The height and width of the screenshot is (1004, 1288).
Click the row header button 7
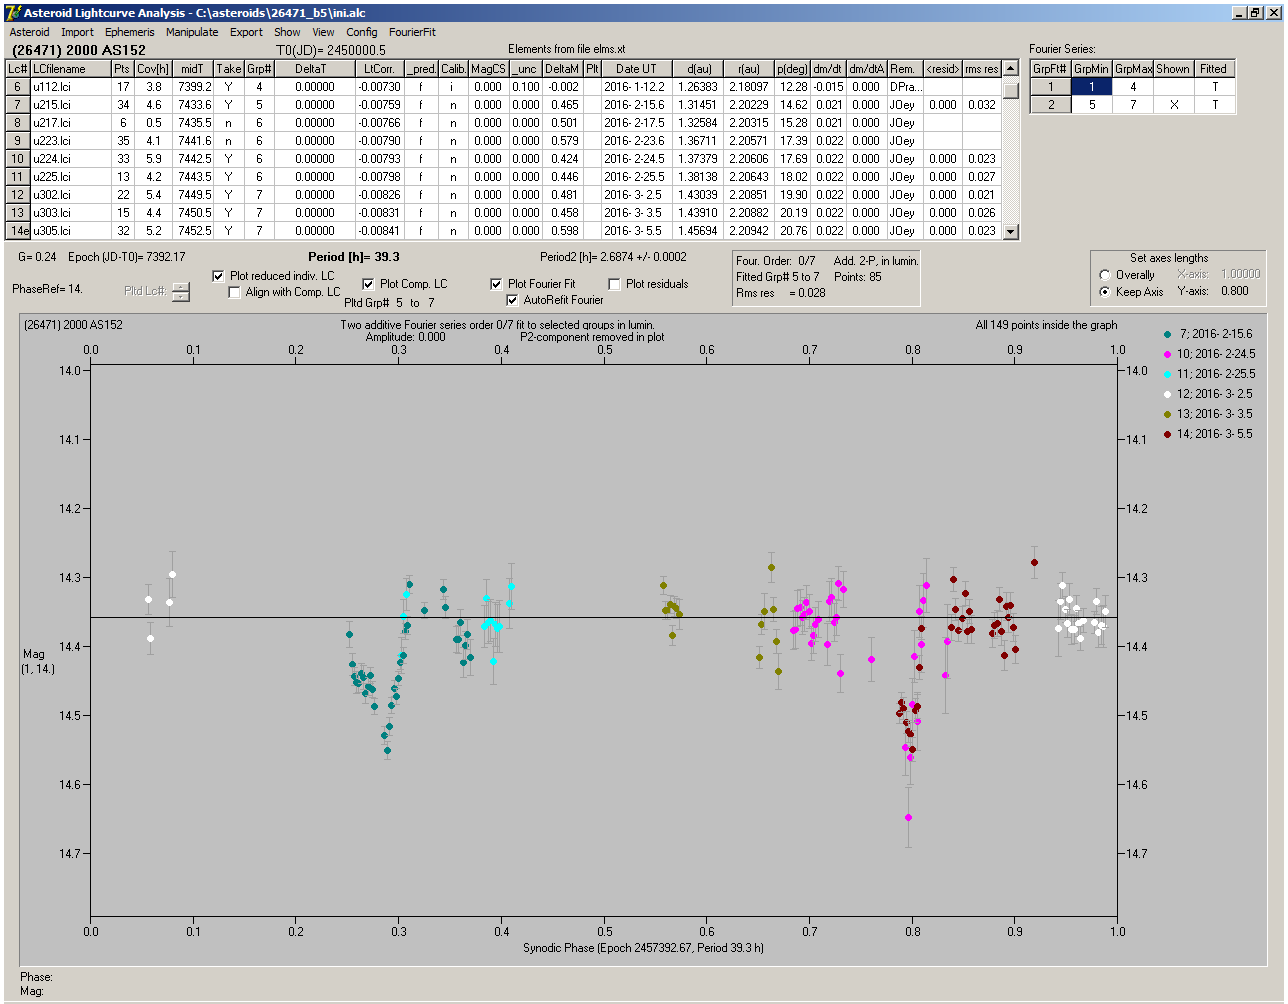(x=18, y=105)
